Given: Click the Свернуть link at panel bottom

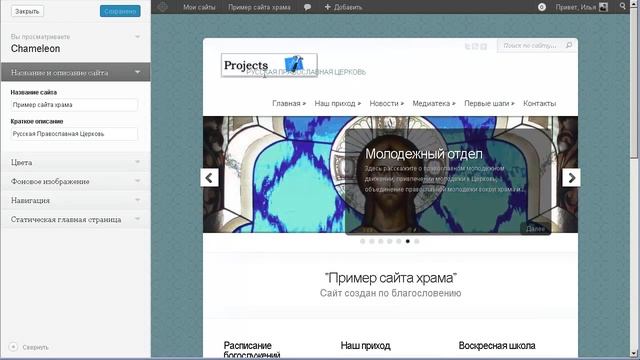Looking at the screenshot, I should [36, 347].
